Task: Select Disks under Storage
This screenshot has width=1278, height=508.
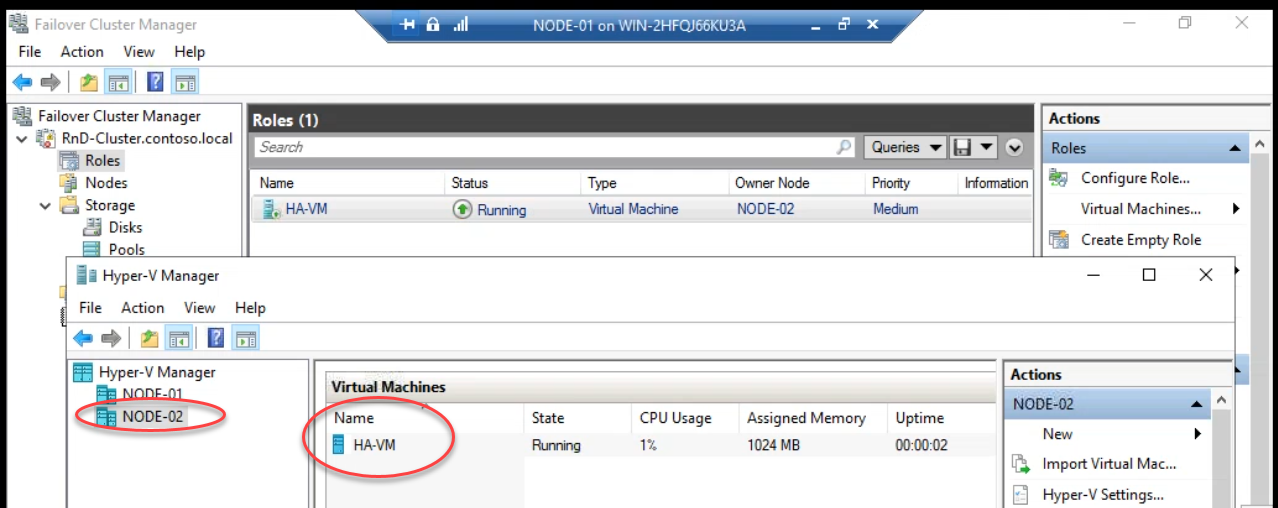Action: pyautogui.click(x=125, y=227)
